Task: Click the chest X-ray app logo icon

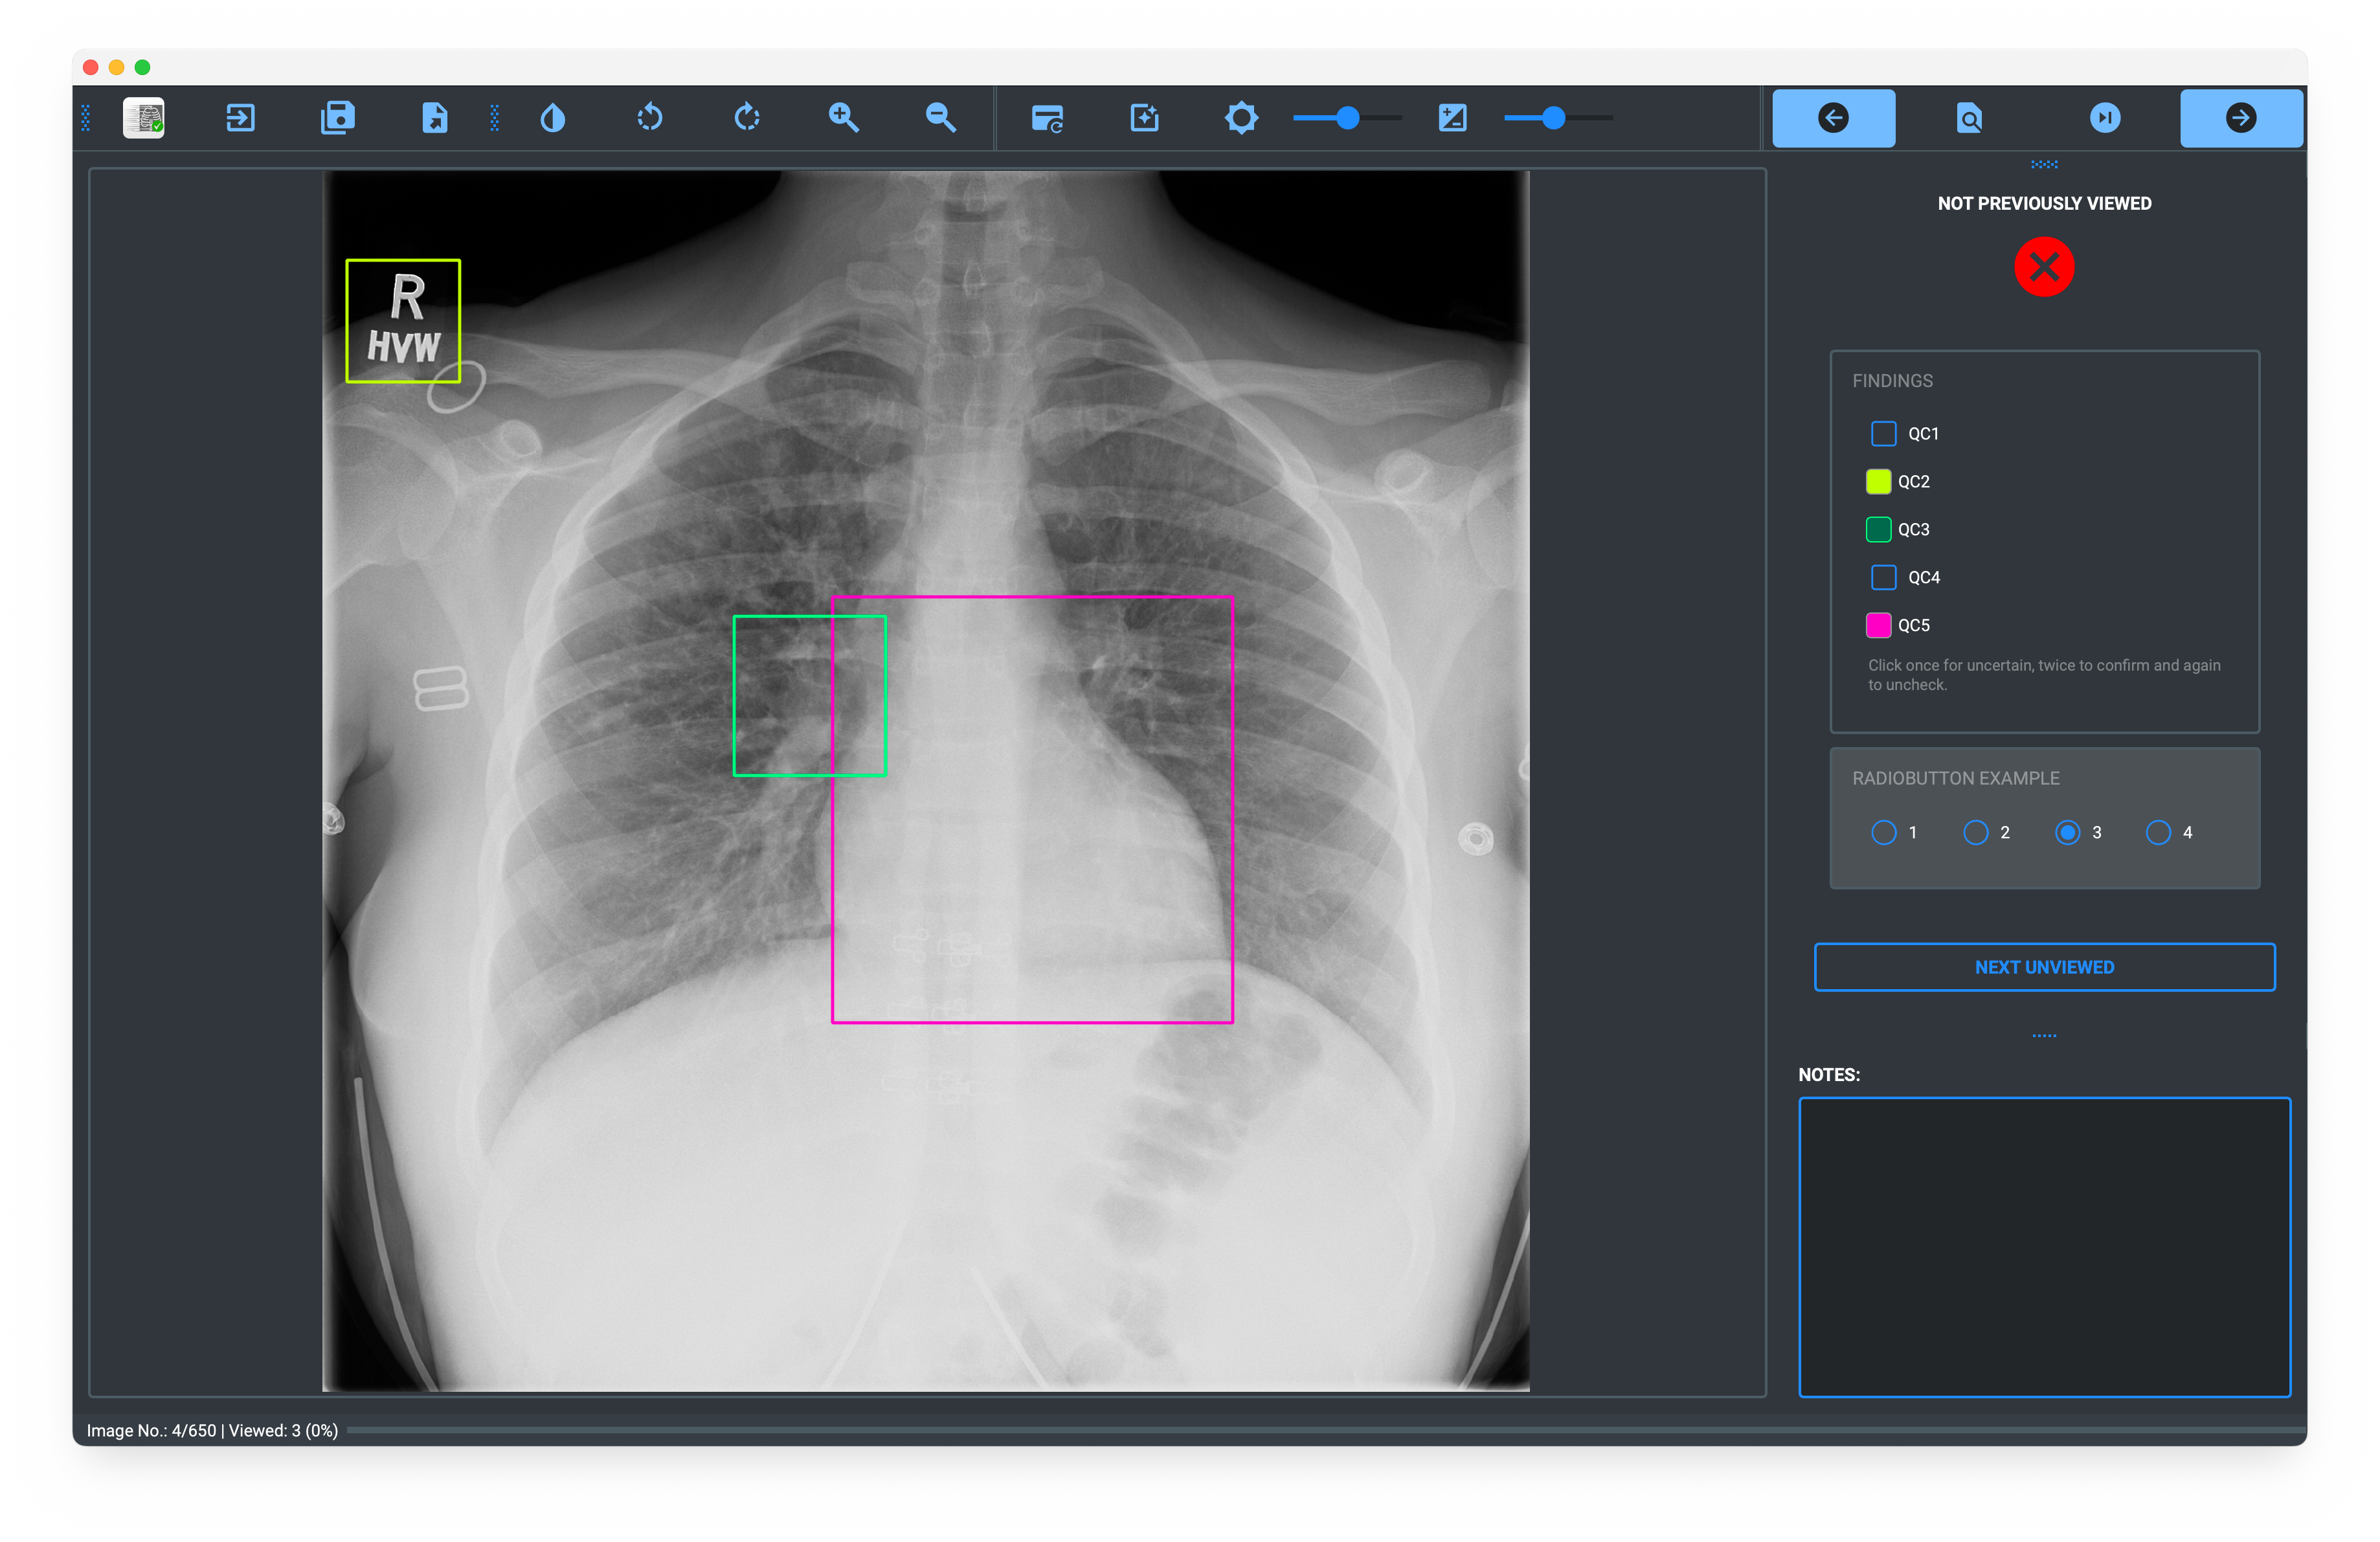Action: click(x=143, y=118)
